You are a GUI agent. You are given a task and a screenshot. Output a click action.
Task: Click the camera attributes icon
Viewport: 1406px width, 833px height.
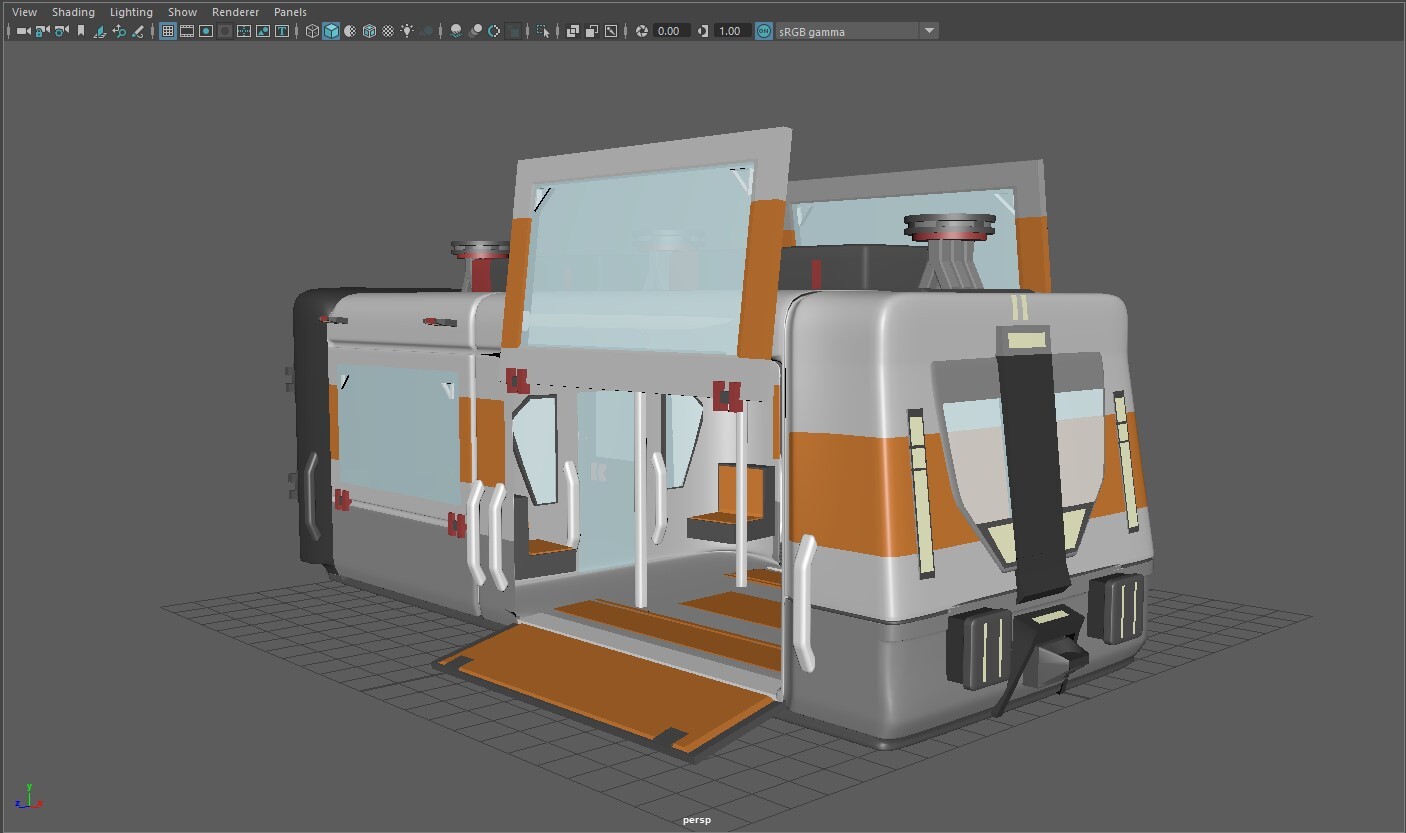tap(62, 31)
